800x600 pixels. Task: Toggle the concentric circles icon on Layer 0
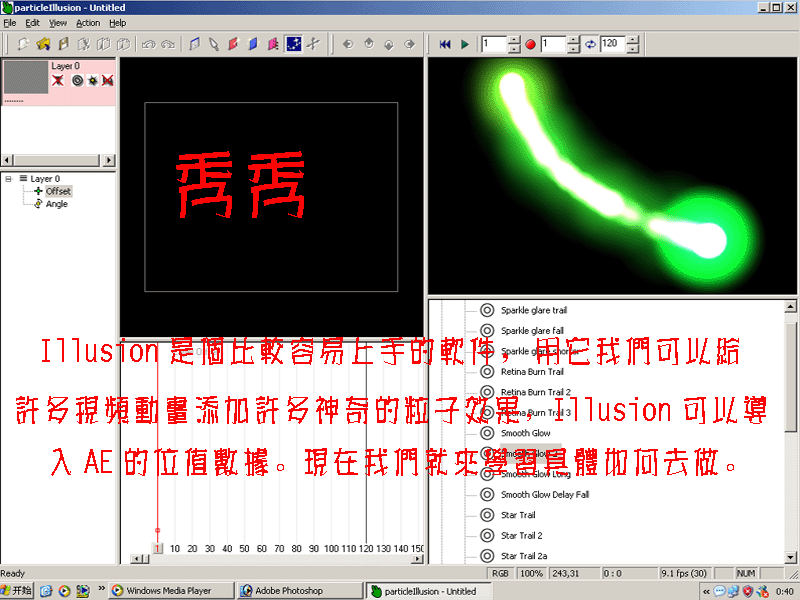78,81
